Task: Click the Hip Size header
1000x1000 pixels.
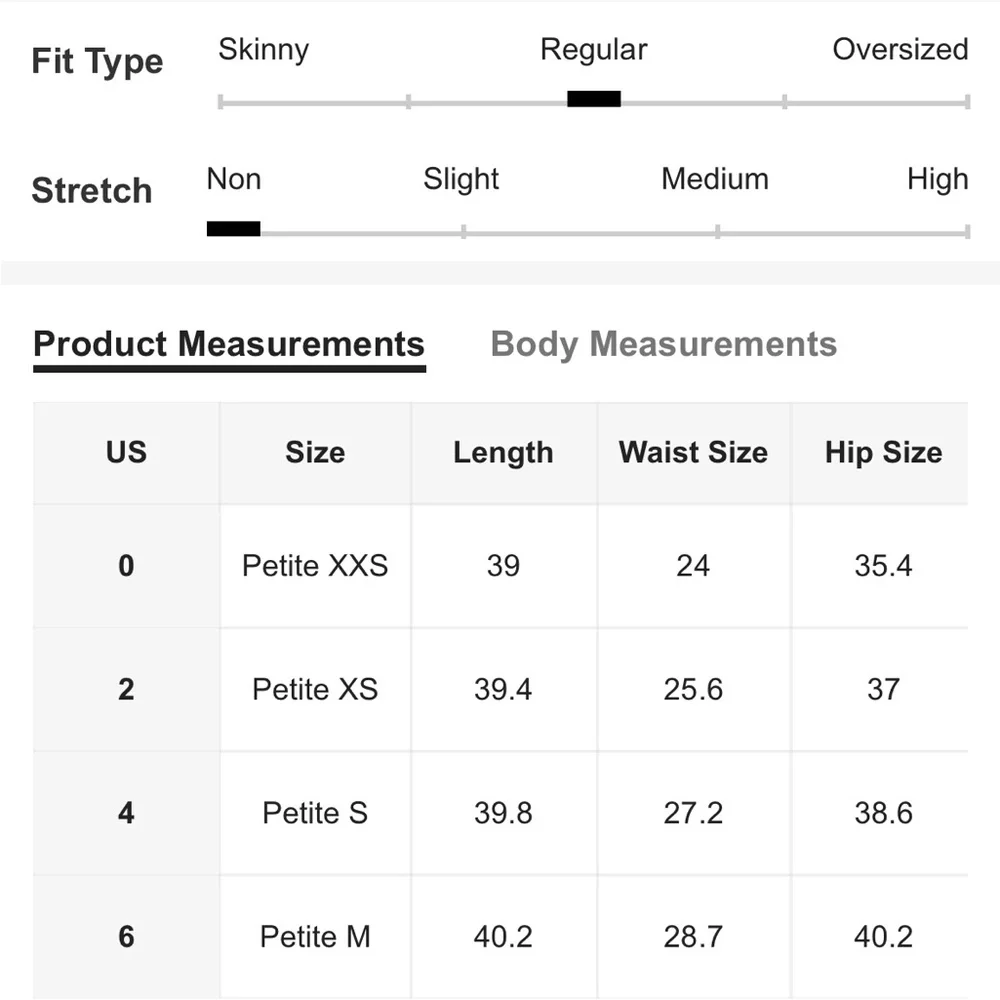Action: click(x=883, y=452)
